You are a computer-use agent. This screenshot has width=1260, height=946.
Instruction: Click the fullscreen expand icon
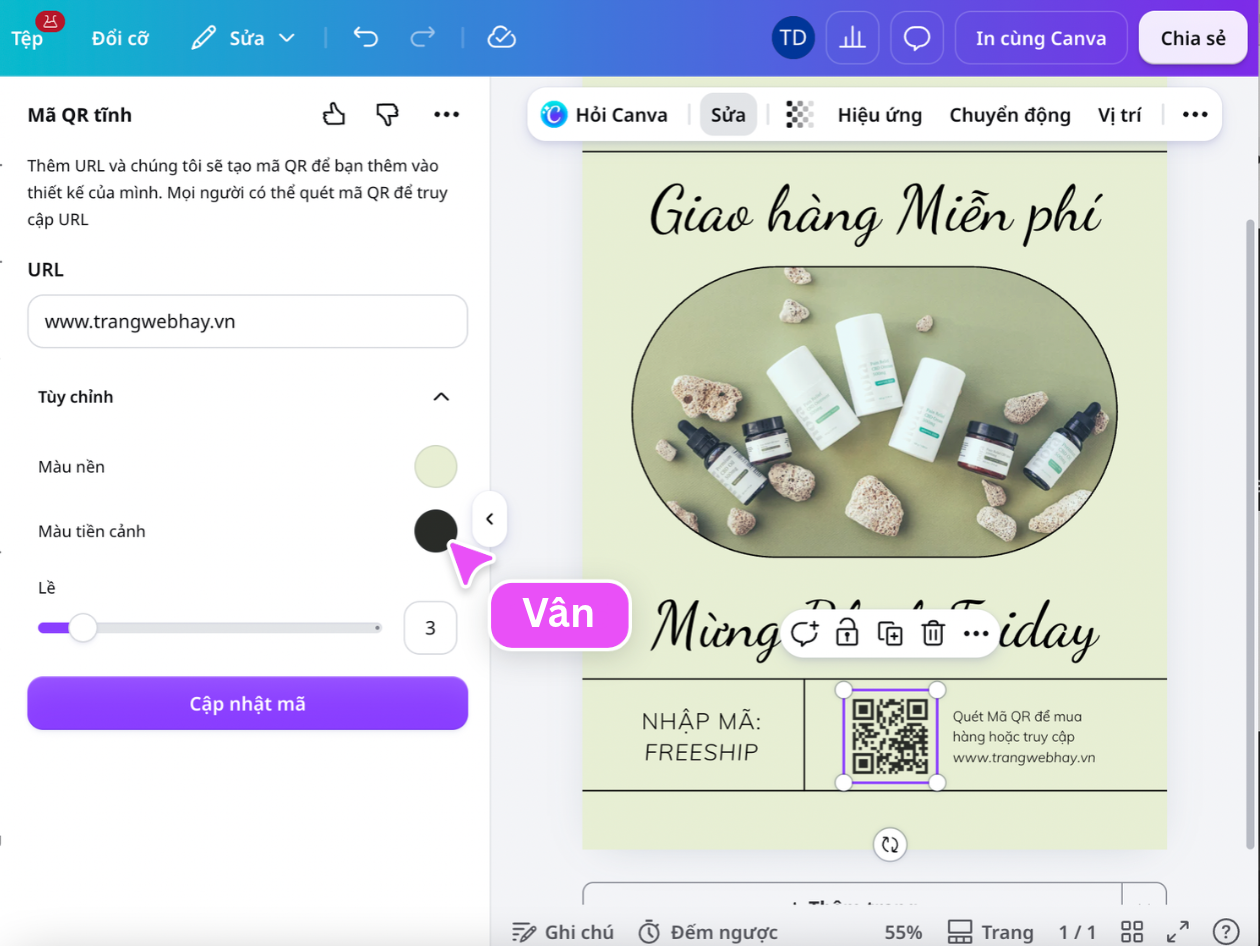pyautogui.click(x=1178, y=932)
